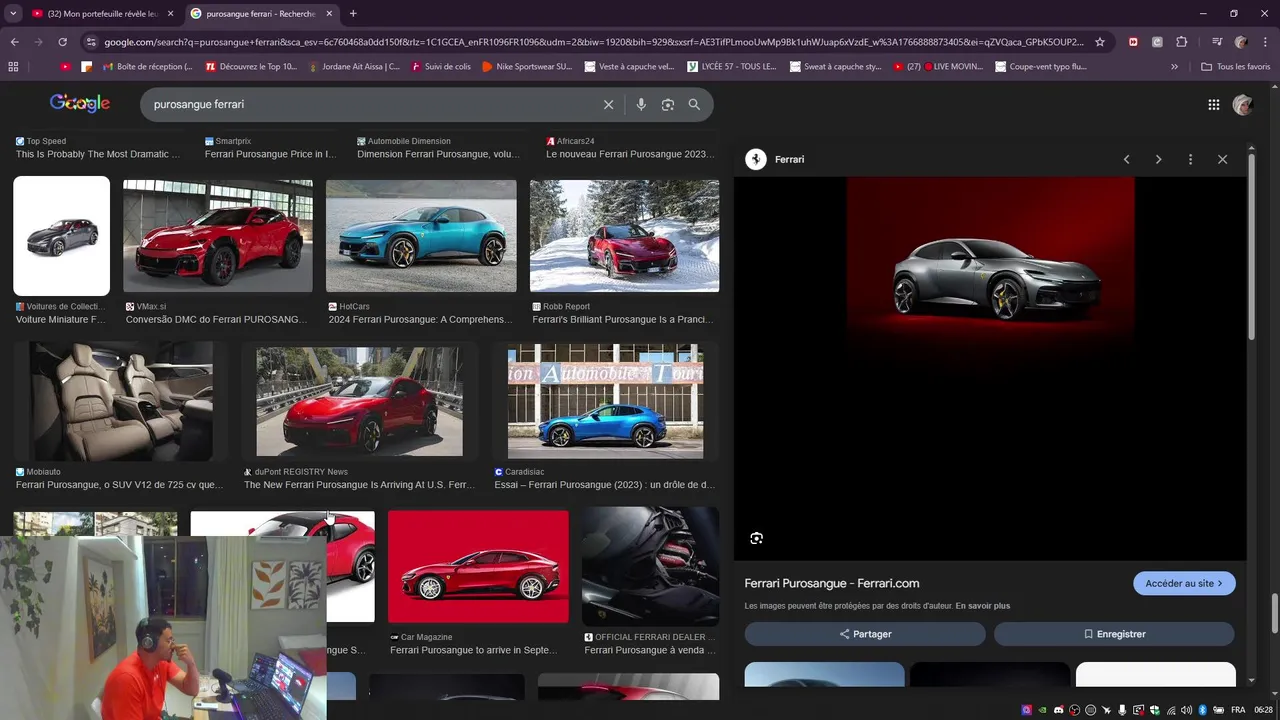Open Robb Report snowy Purosangue thumbnail

point(624,236)
